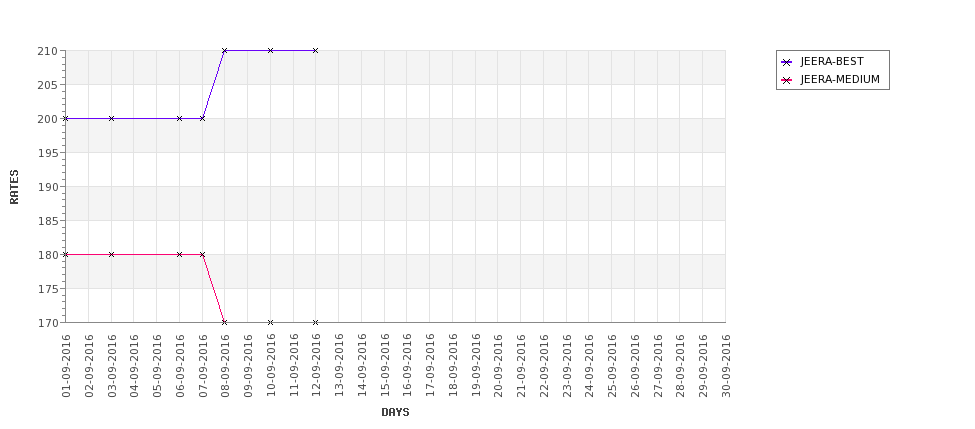Click the JEERA-MEDIUM legend label

click(840, 80)
